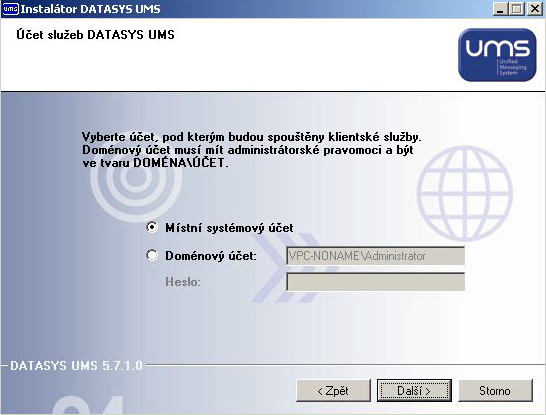The image size is (546, 415).
Task: Click the Účet služeb DATASYS UMS heading
Action: pos(95,35)
